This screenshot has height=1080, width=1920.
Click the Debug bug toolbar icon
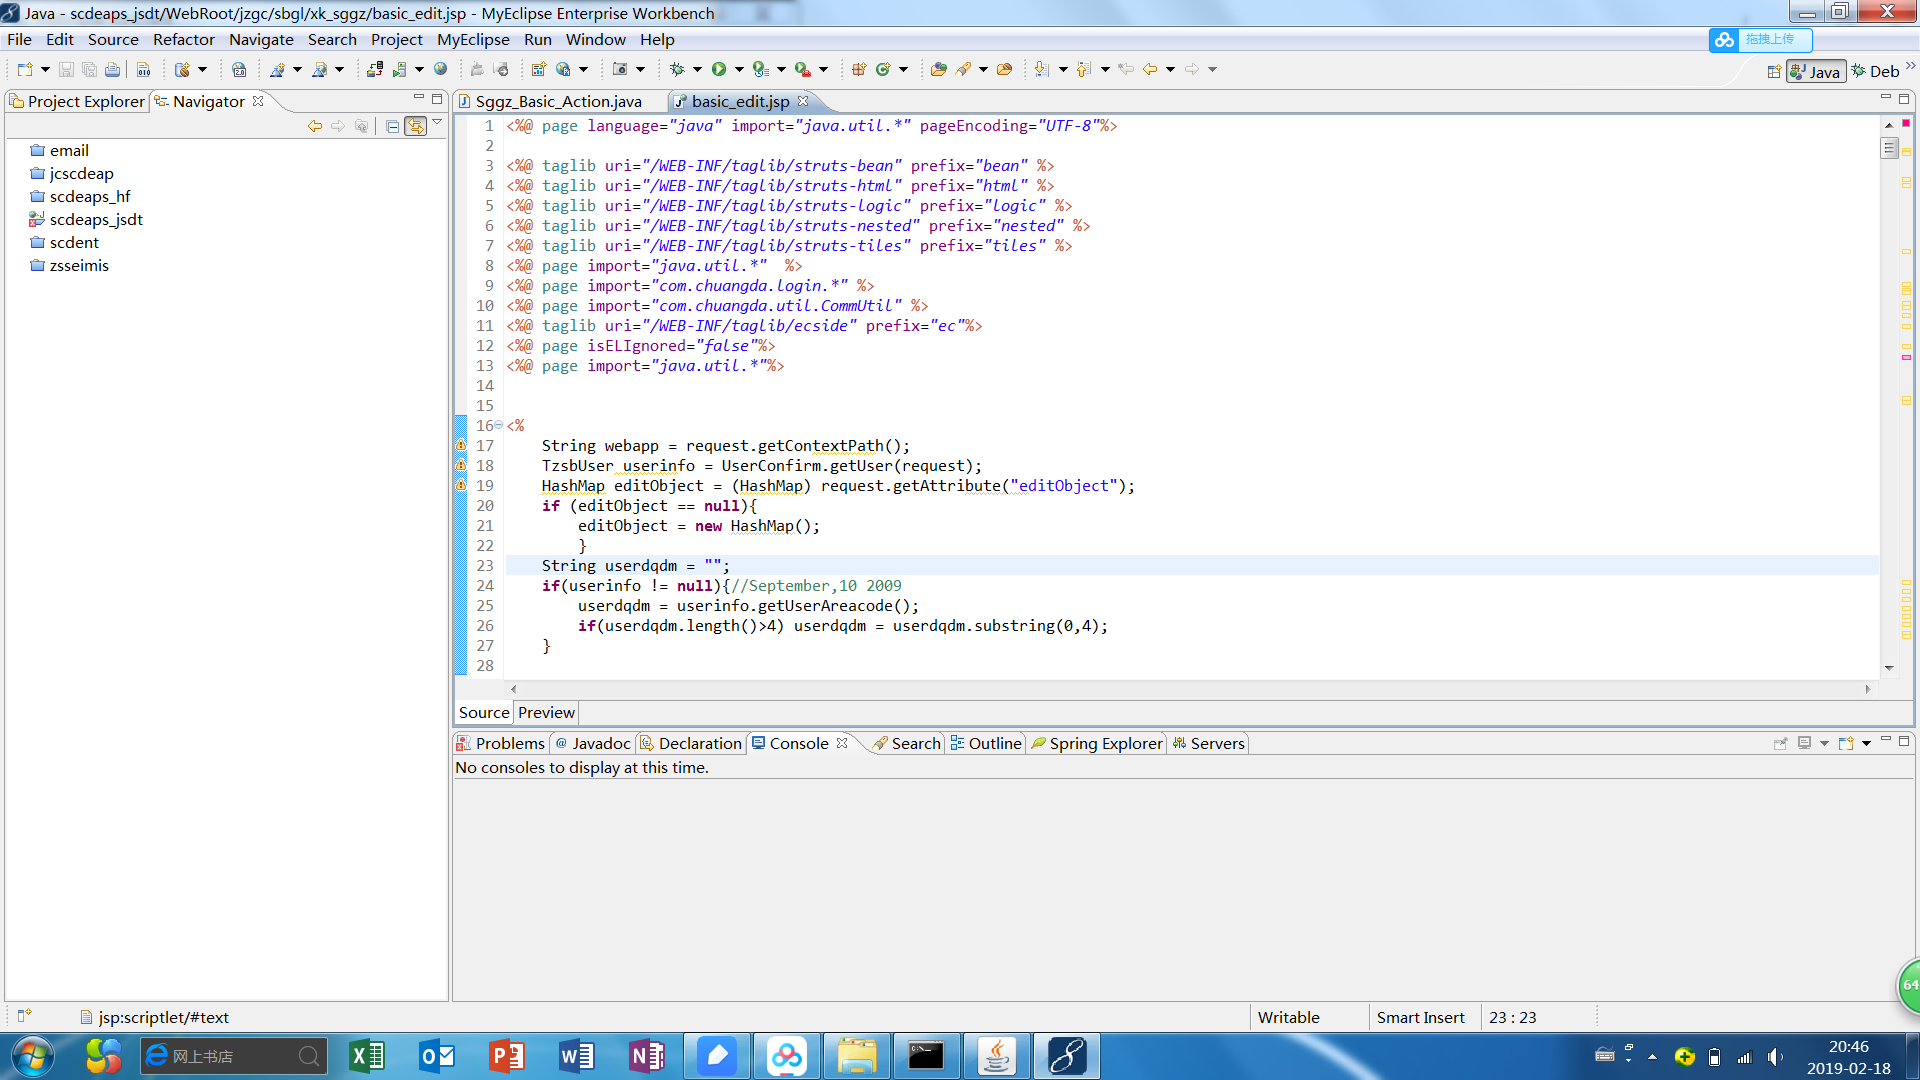pos(677,69)
